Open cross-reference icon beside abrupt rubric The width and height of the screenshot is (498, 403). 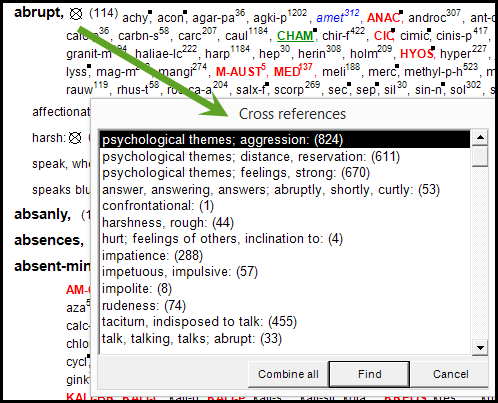[76, 13]
